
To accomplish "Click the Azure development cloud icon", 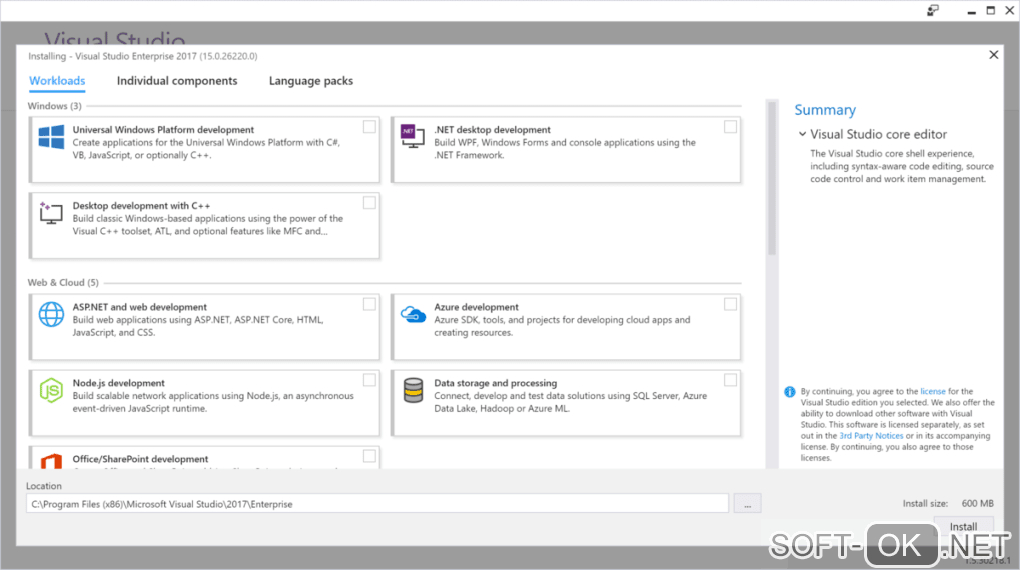I will (x=413, y=315).
